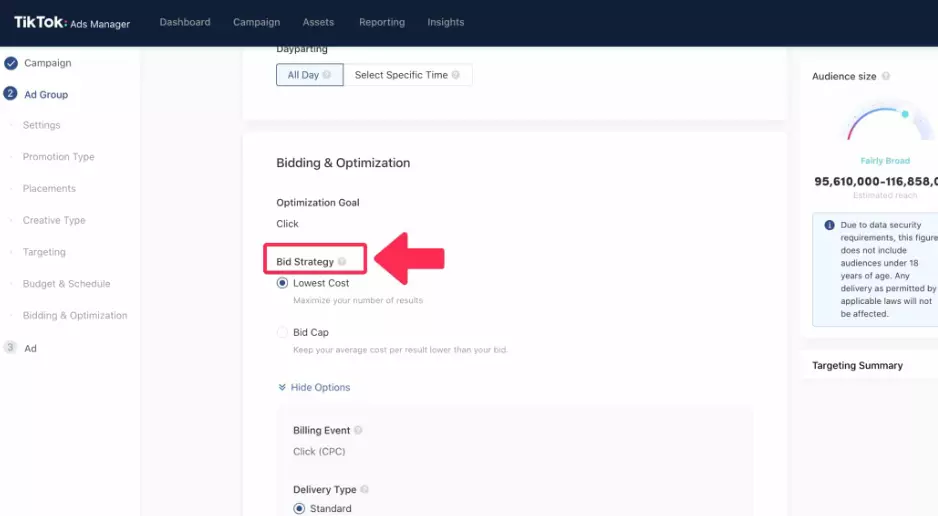The image size is (938, 516).
Task: Open the Delivery Type help icon
Action: pyautogui.click(x=364, y=489)
